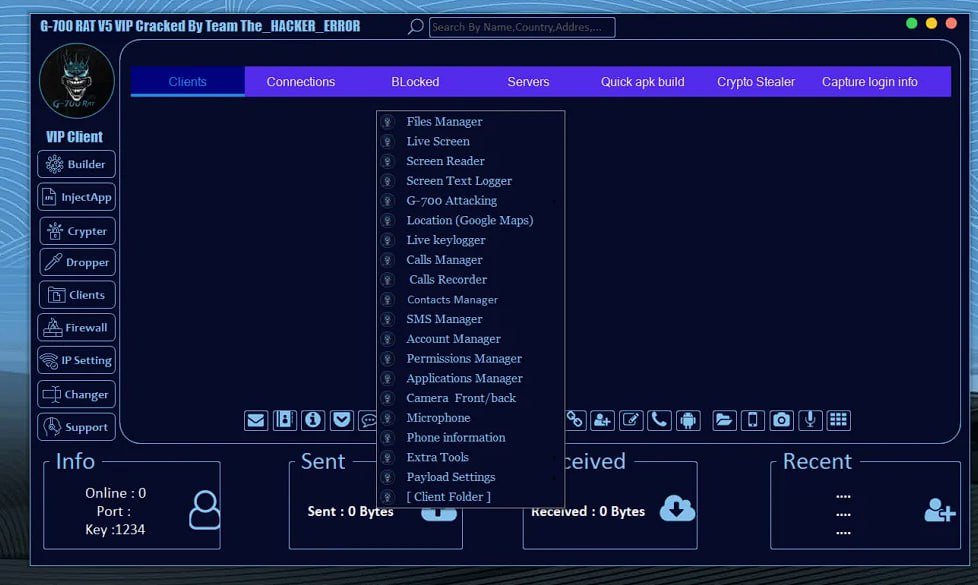This screenshot has width=978, height=585.
Task: Click the Android robot toolbar icon
Action: pos(688,420)
